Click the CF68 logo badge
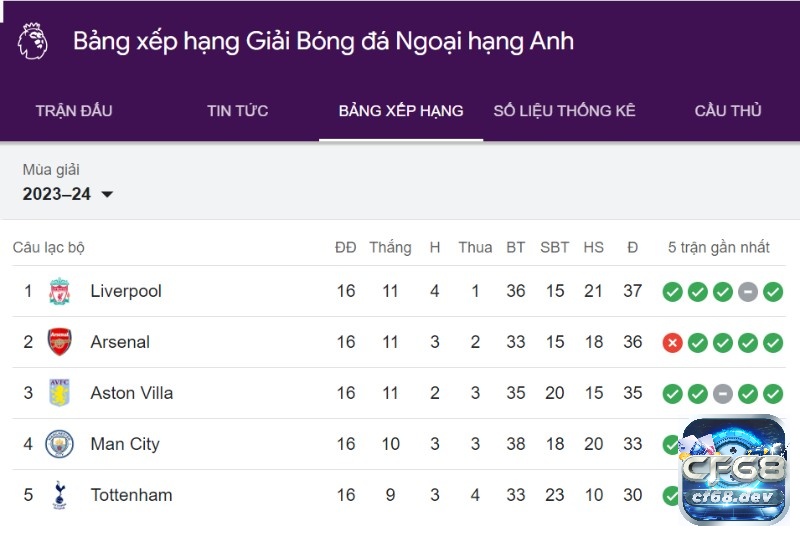Screen dimensions: 800x536 [x=734, y=470]
